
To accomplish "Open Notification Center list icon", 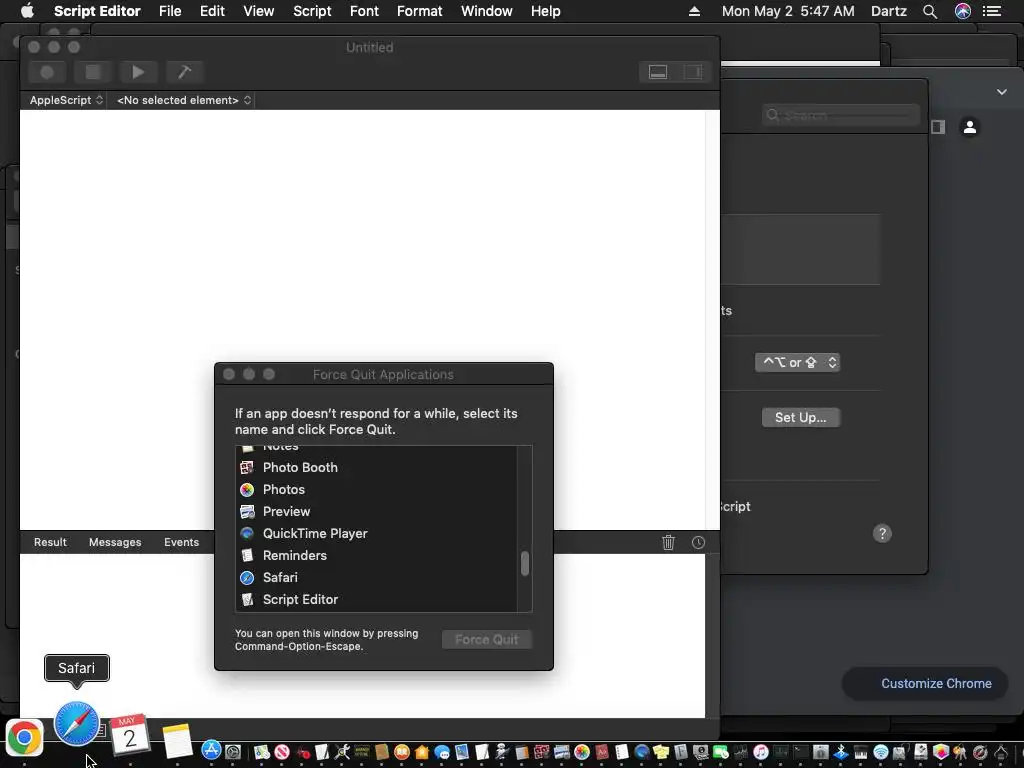I will tap(992, 11).
